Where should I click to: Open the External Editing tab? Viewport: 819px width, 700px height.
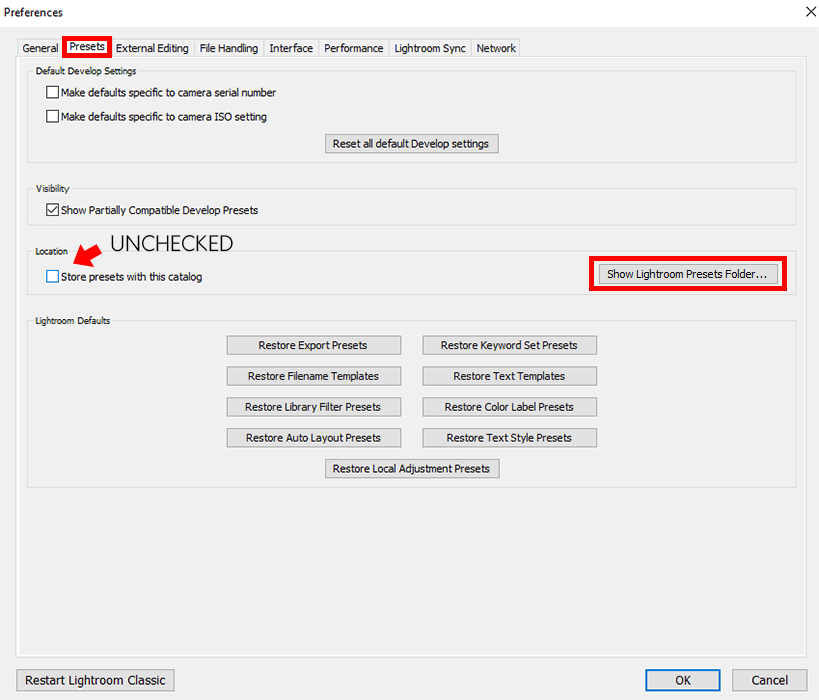point(152,48)
